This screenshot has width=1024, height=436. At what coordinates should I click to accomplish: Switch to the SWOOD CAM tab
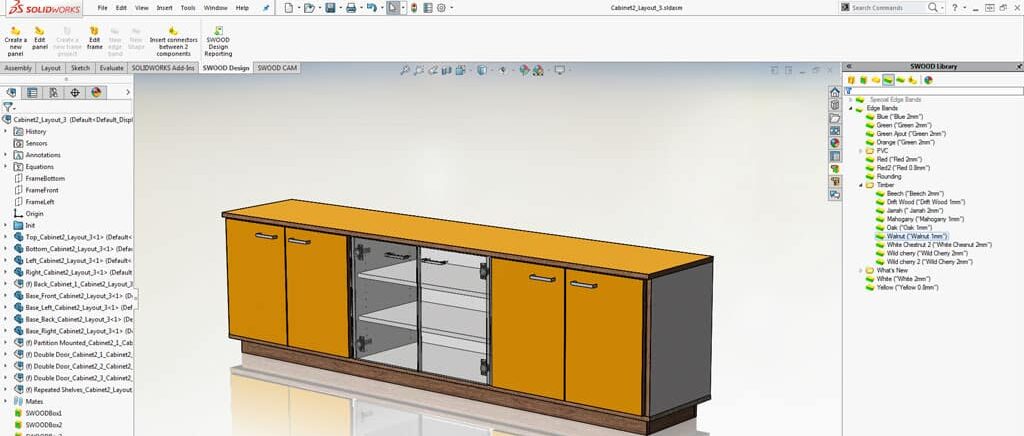tap(277, 68)
